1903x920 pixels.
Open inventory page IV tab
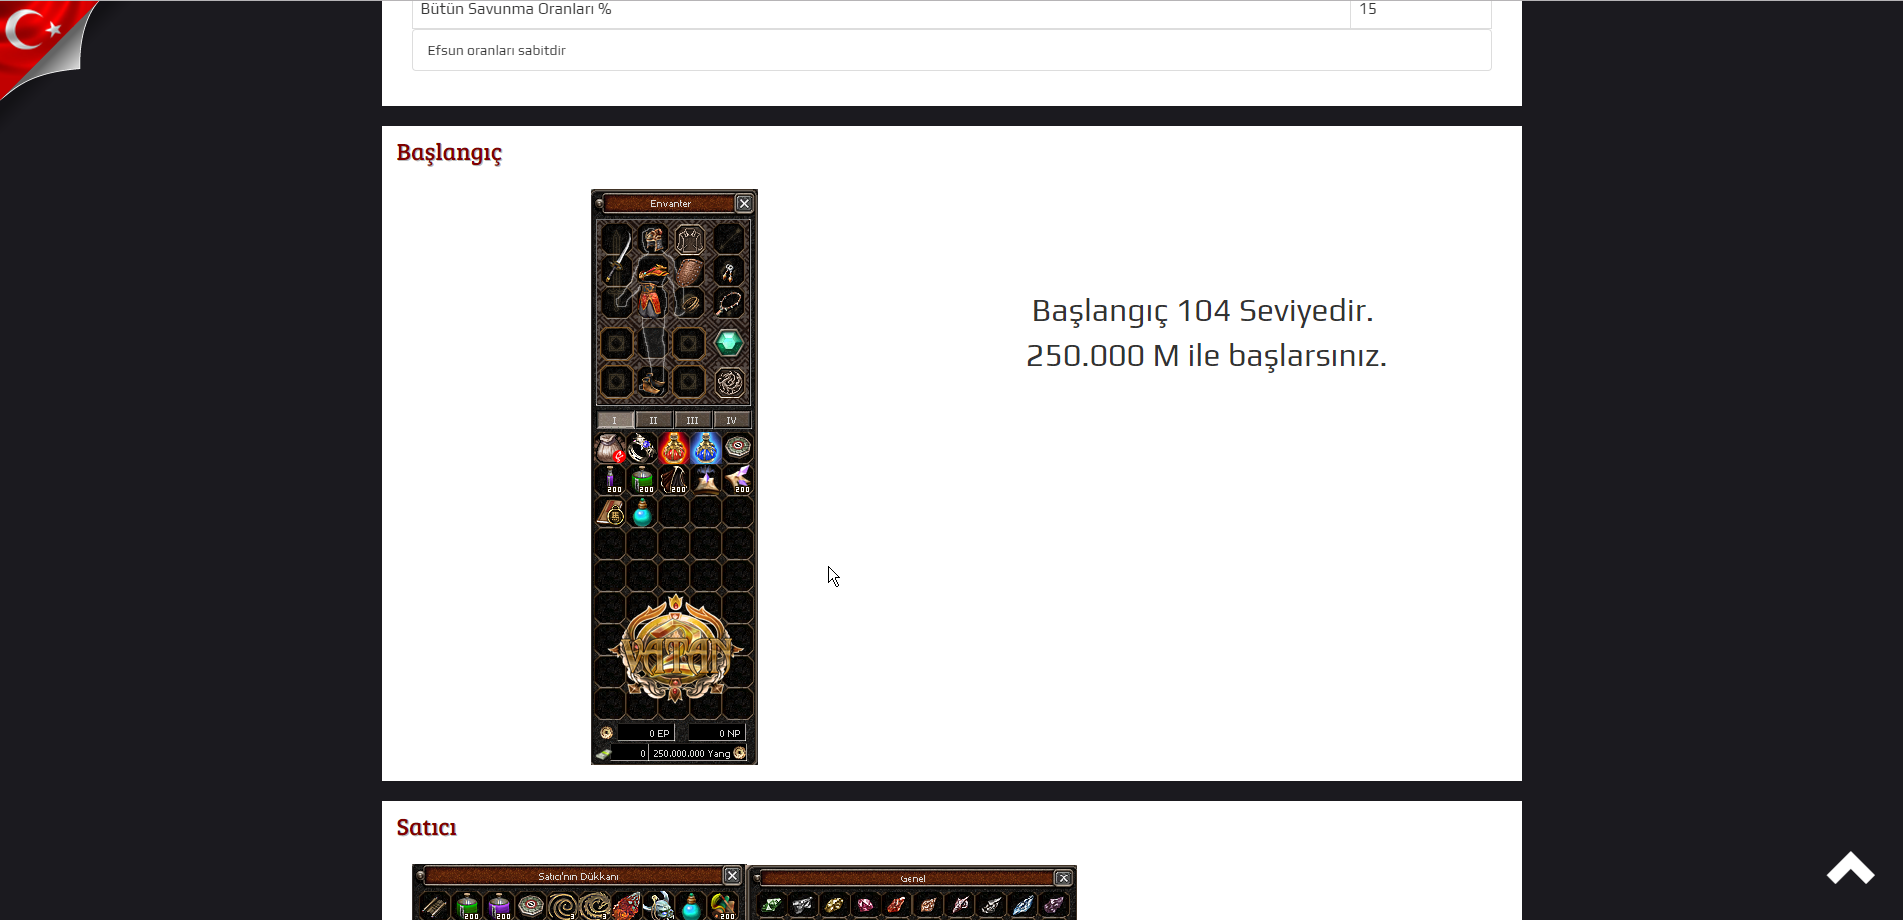(x=731, y=420)
